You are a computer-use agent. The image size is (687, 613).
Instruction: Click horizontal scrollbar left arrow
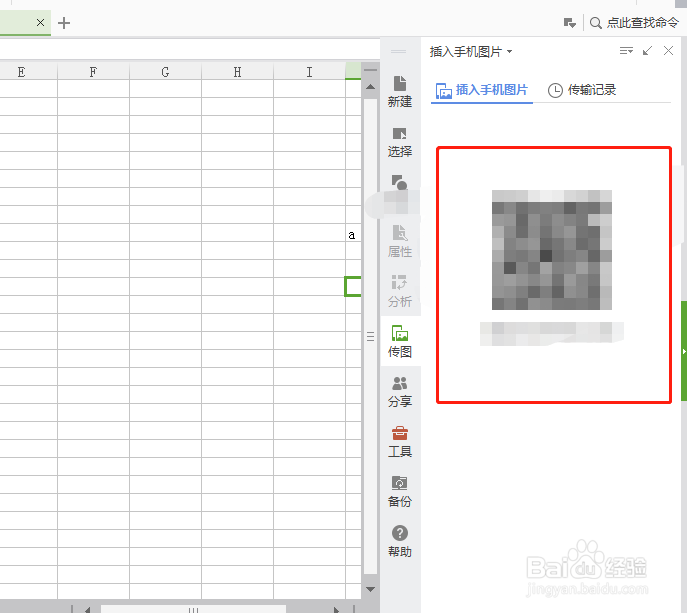(88, 609)
